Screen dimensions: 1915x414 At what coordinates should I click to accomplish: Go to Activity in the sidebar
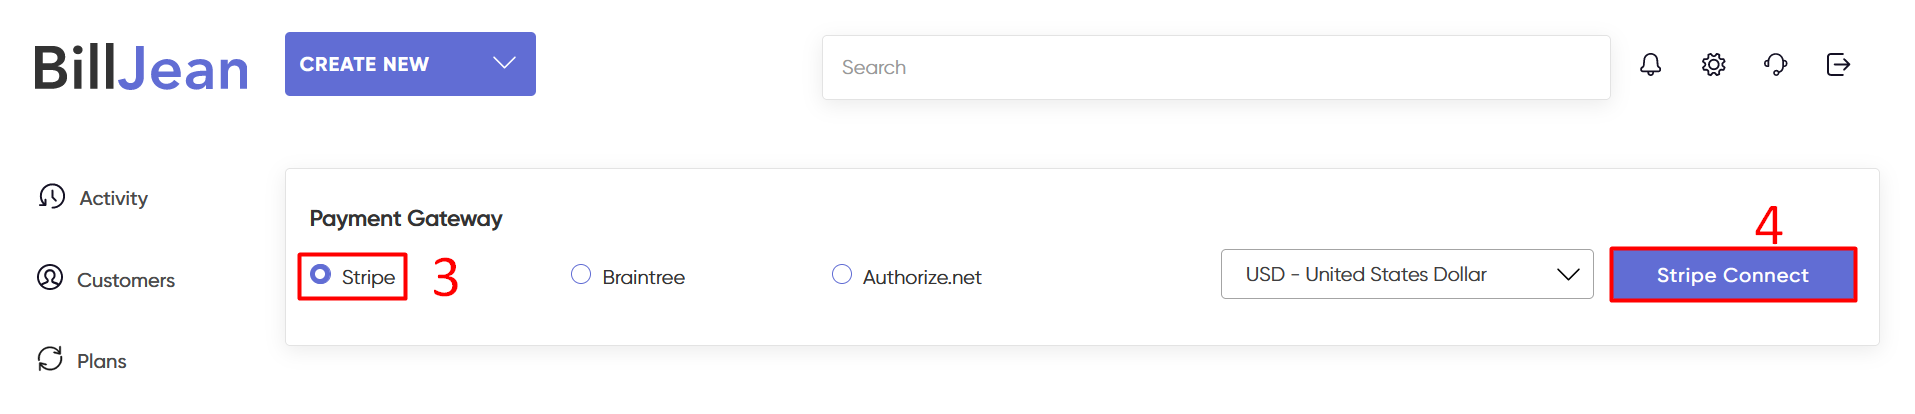coord(113,198)
